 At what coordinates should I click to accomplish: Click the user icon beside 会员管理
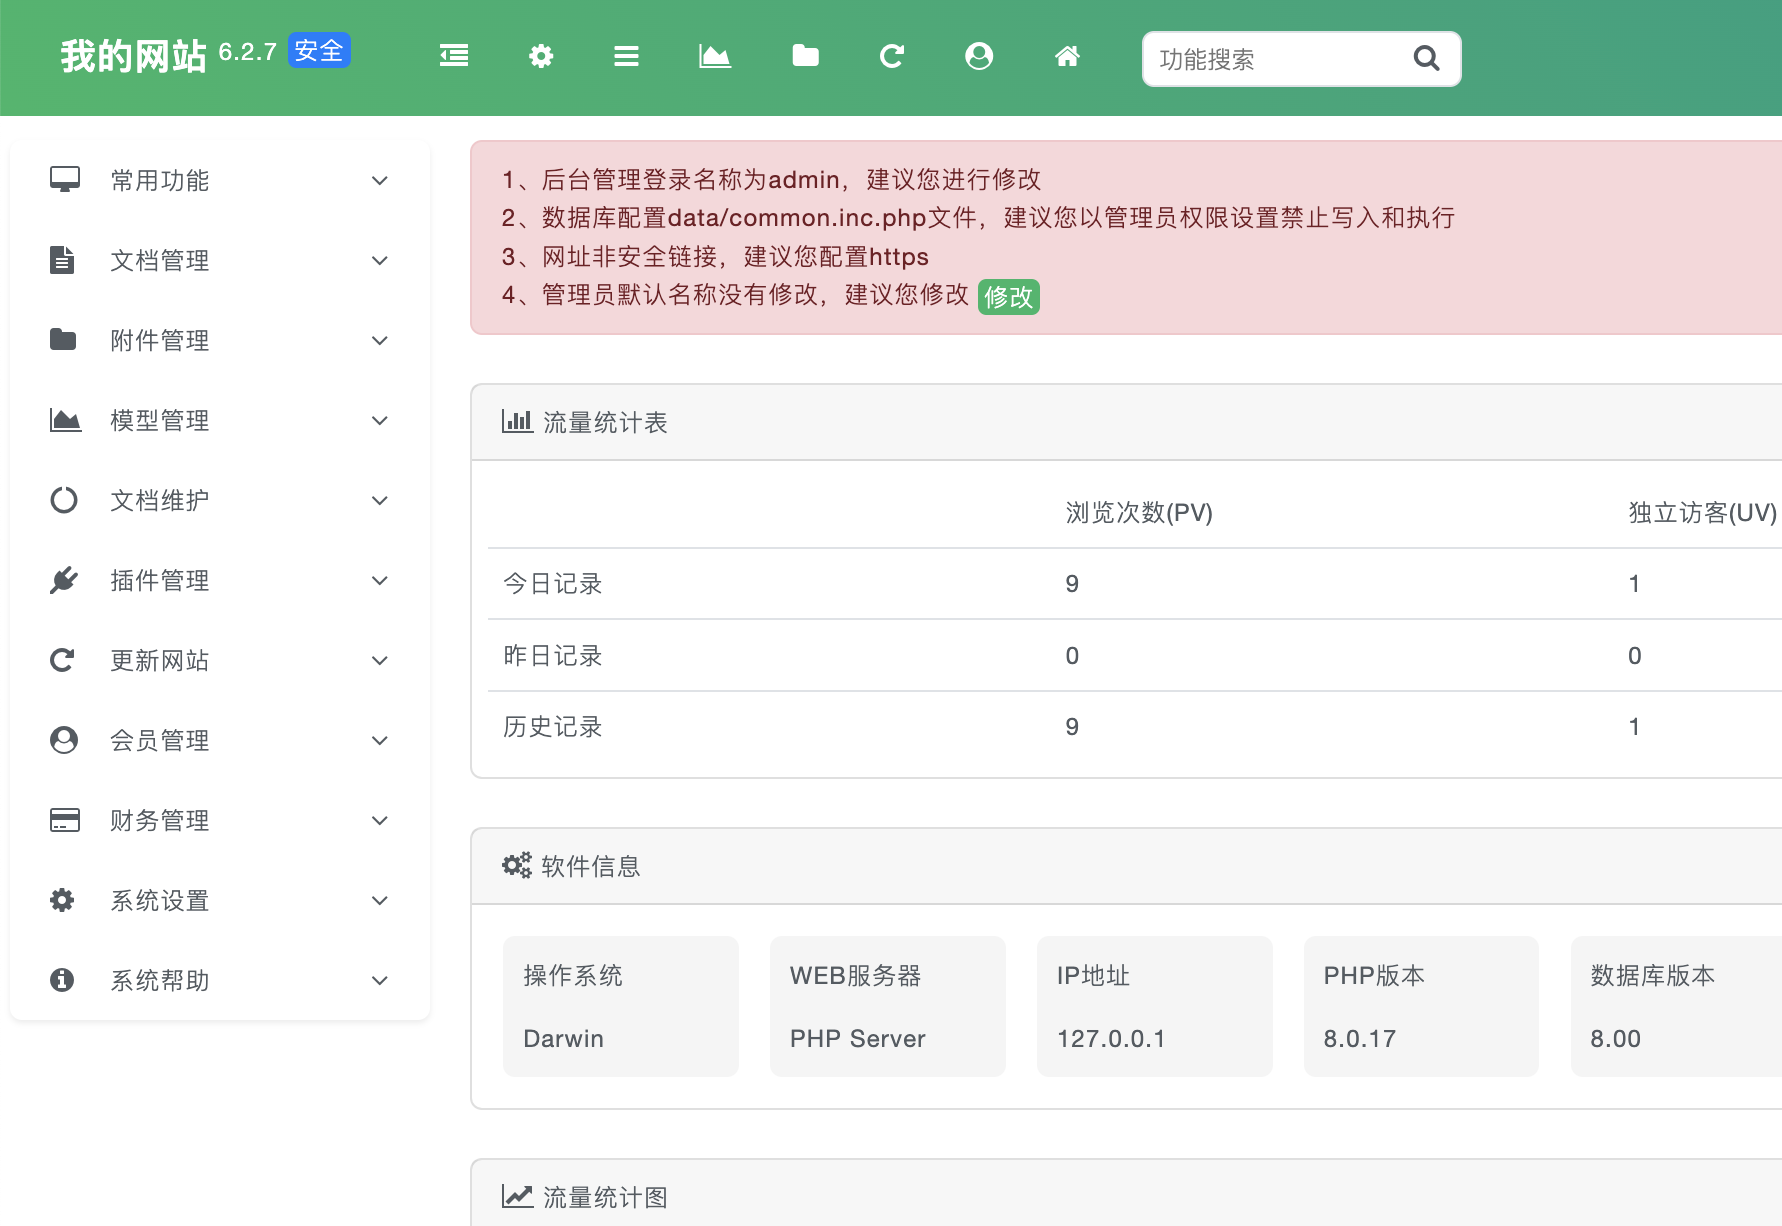[x=64, y=739]
